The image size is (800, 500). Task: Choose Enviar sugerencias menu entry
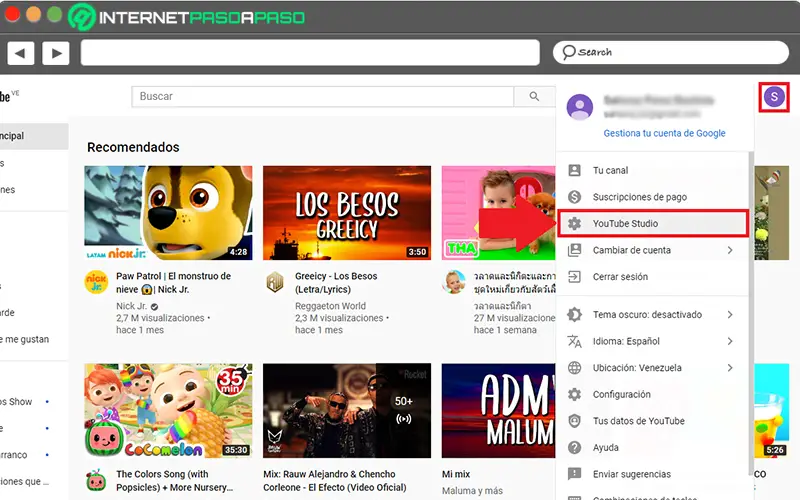coord(652,474)
